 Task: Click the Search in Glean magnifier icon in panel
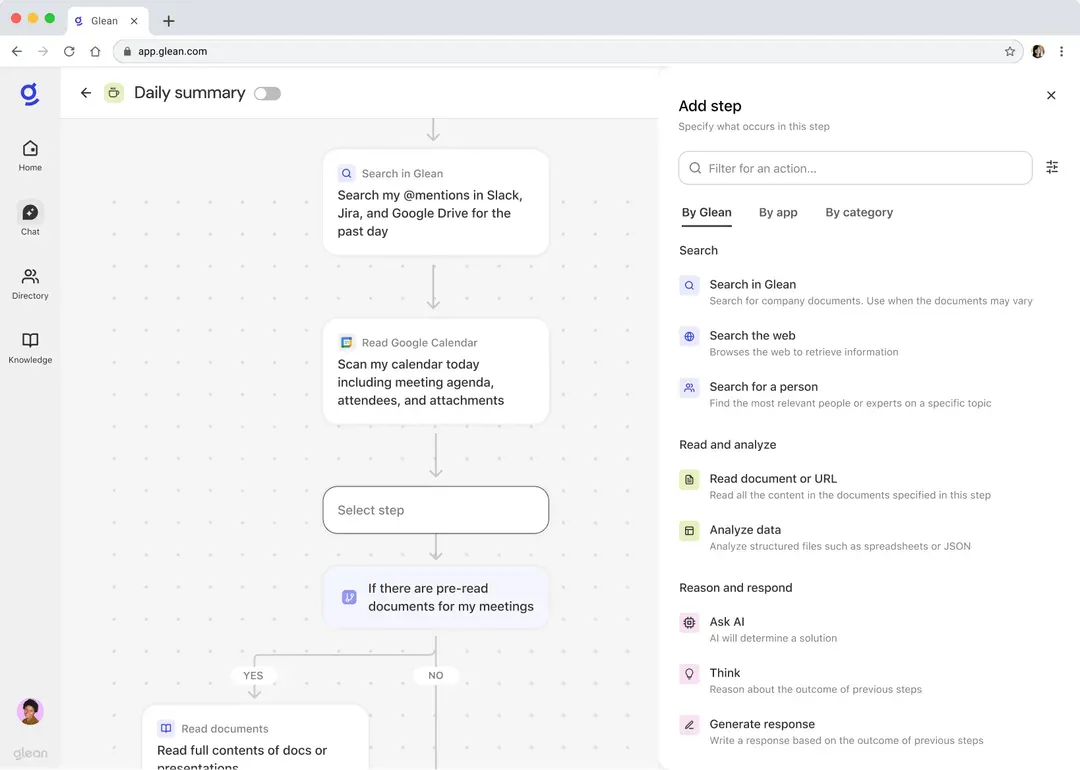coord(689,285)
